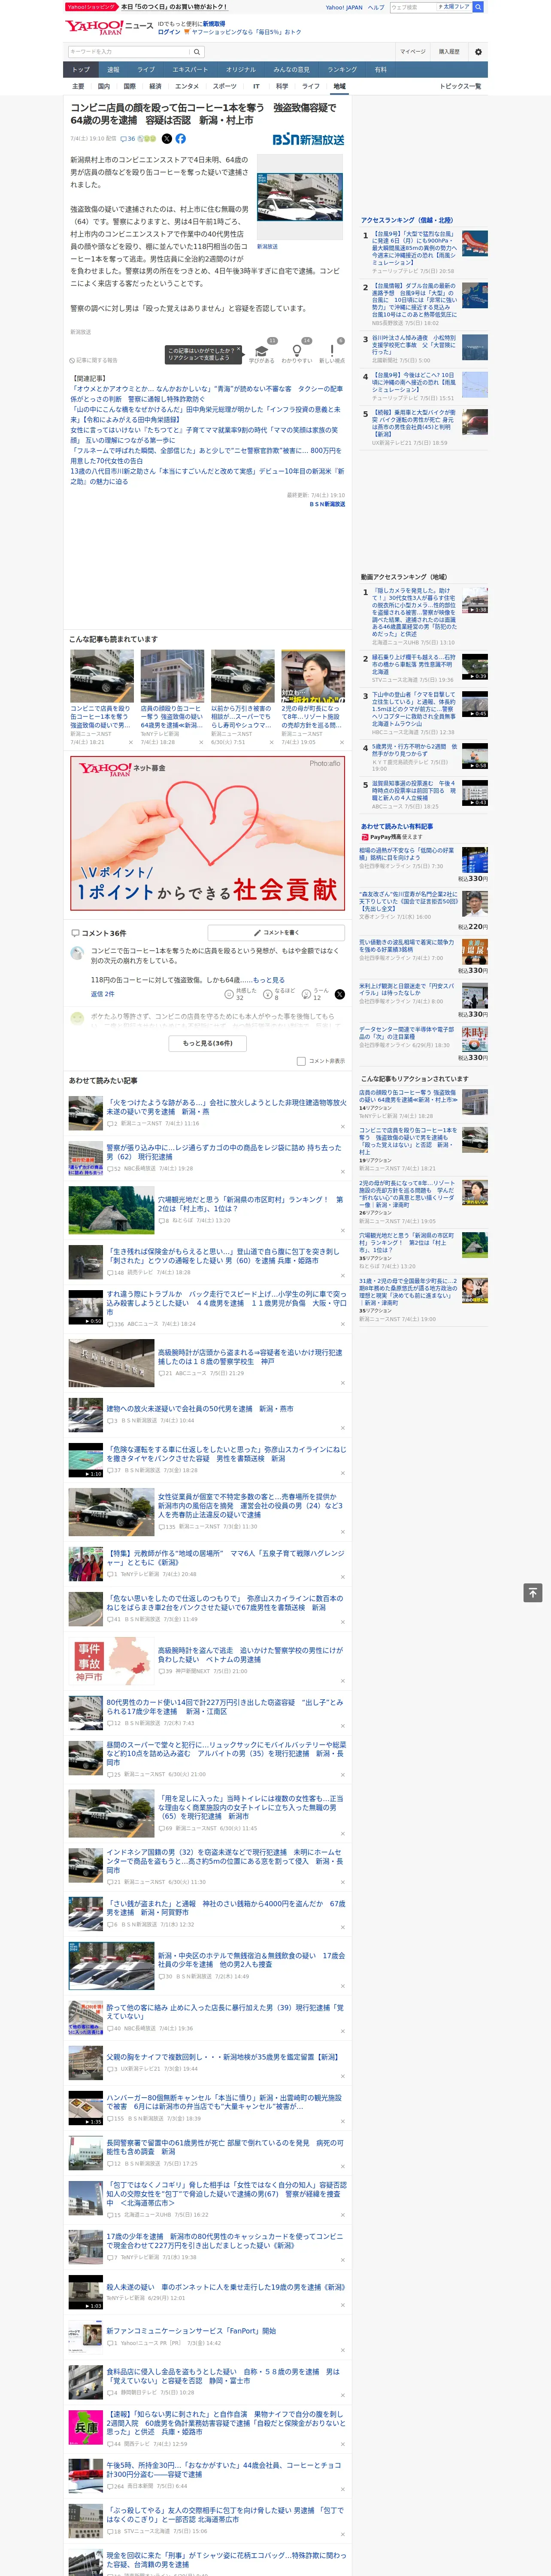The width and height of the screenshot is (551, 2576).
Task: Open the related article about 13歳の八代目市川新之助
Action: click(x=207, y=476)
